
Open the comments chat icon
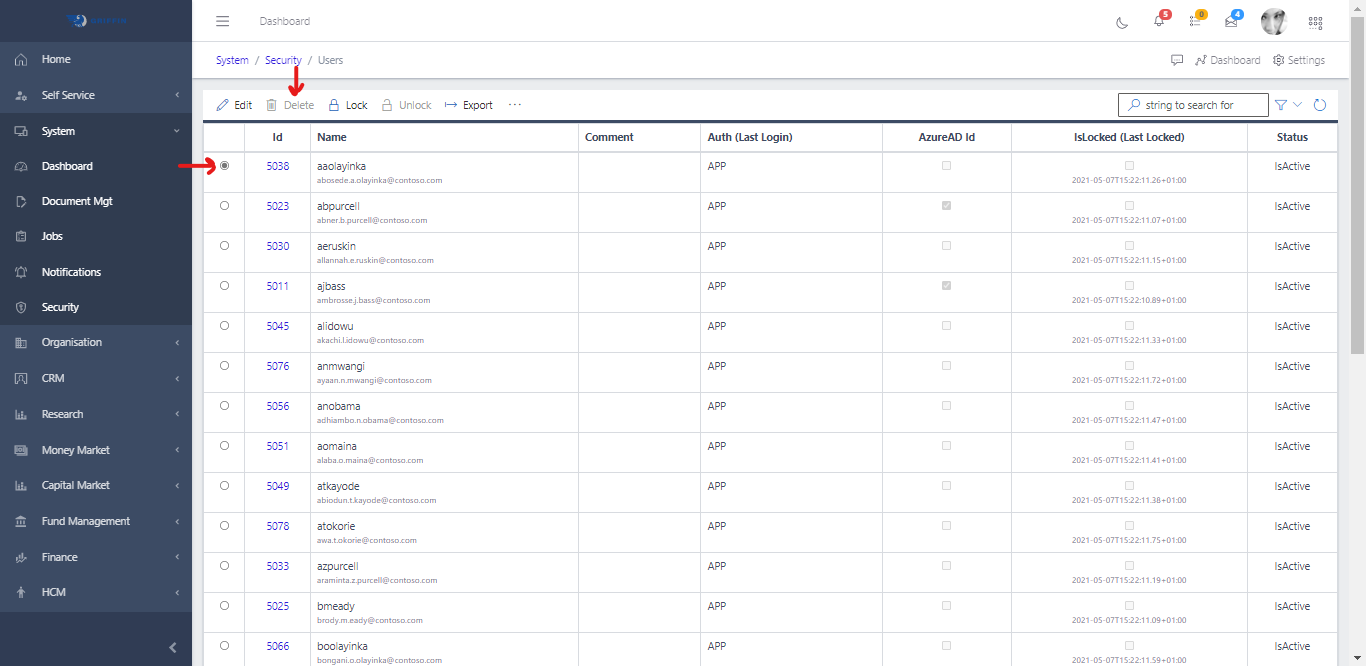(x=1177, y=60)
